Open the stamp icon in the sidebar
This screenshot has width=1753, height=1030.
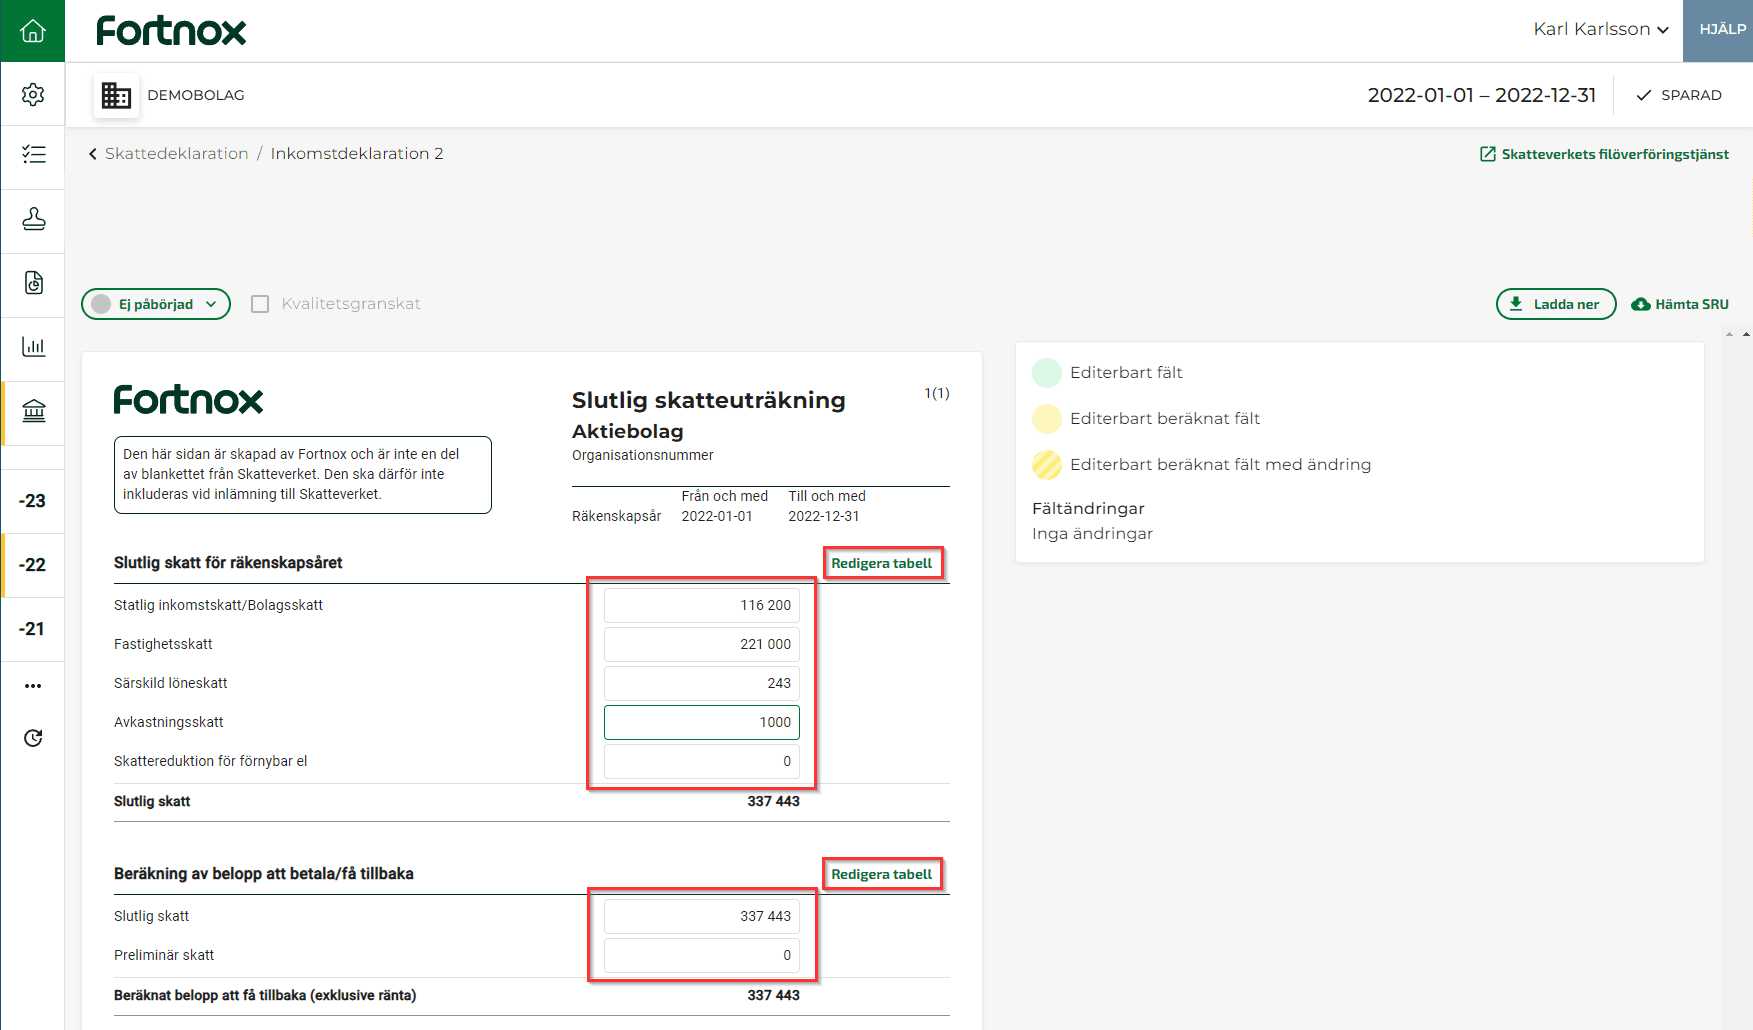[x=33, y=219]
